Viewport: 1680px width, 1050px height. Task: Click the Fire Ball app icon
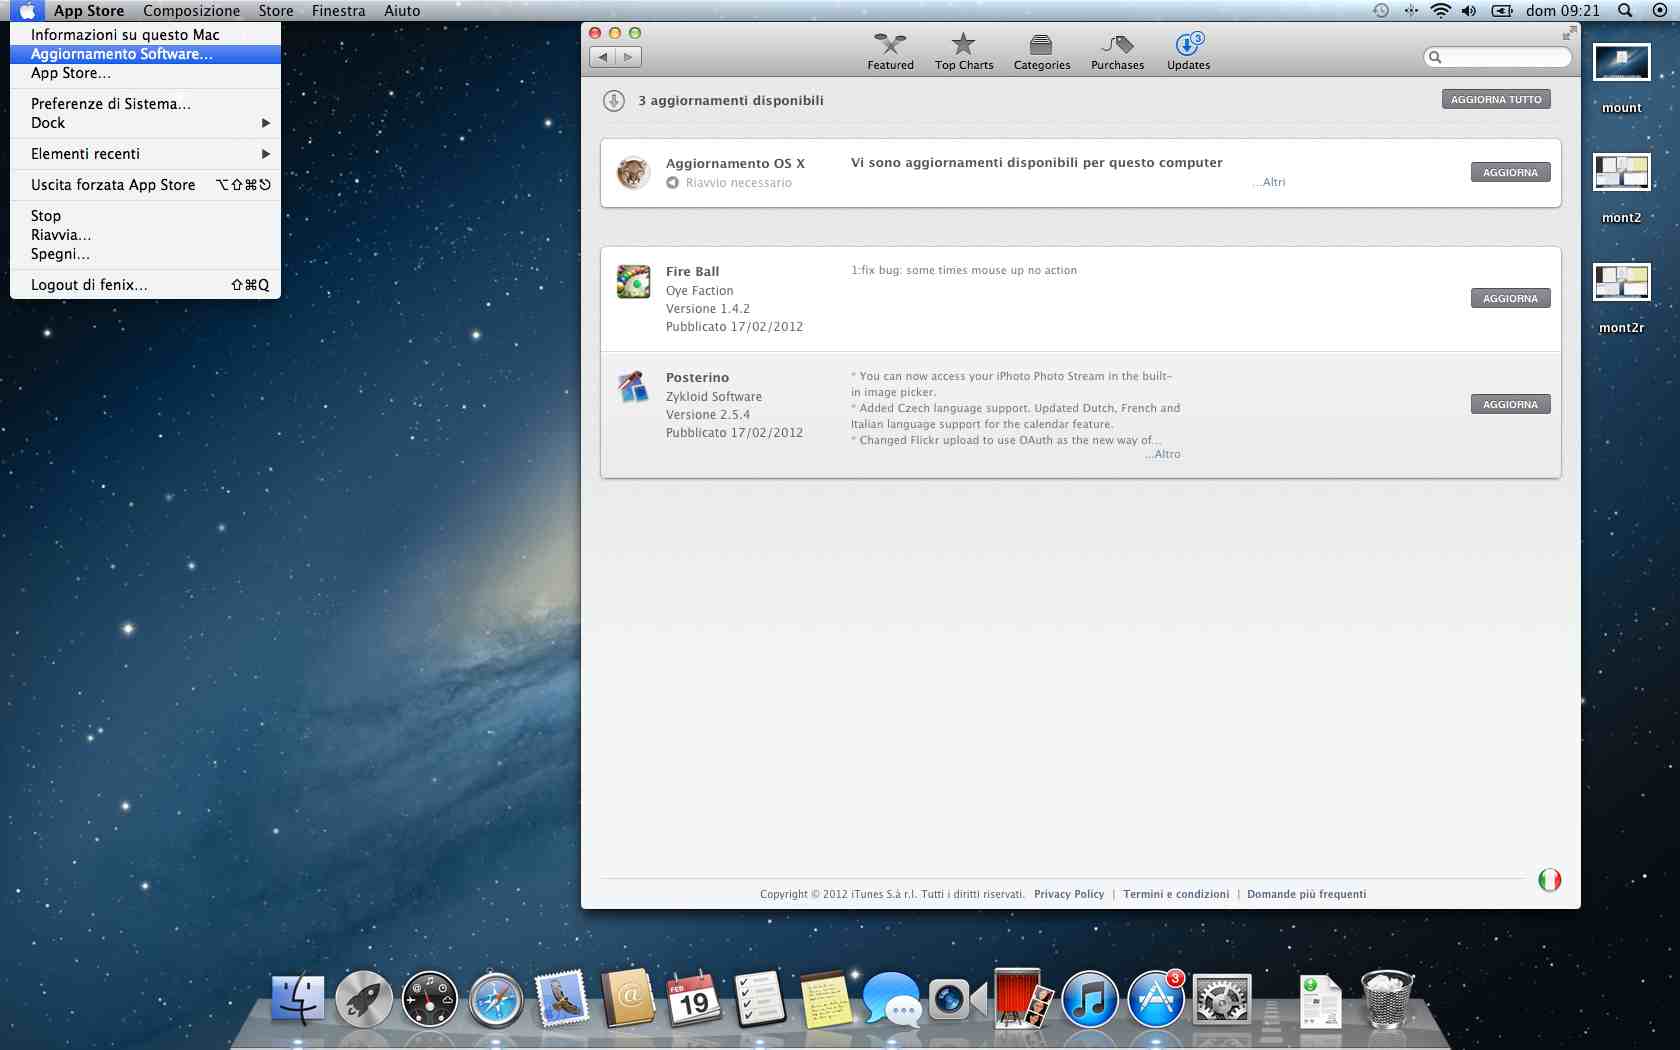pyautogui.click(x=633, y=282)
